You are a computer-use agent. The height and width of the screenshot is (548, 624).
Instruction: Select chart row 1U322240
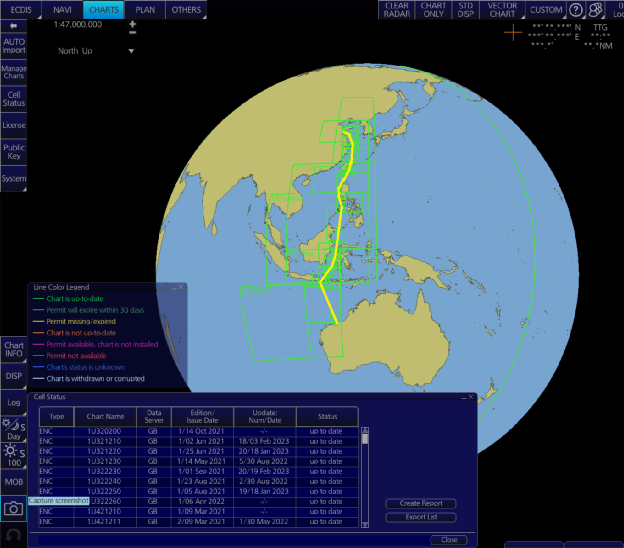199,482
